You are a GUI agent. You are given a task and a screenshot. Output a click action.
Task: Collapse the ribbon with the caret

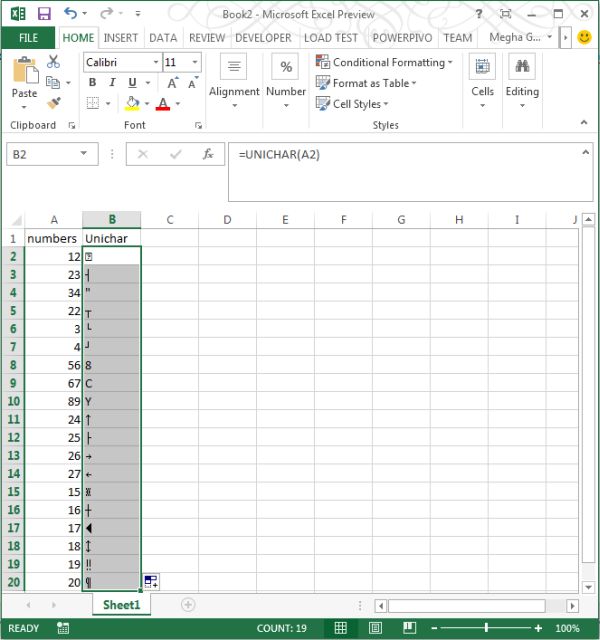[584, 122]
